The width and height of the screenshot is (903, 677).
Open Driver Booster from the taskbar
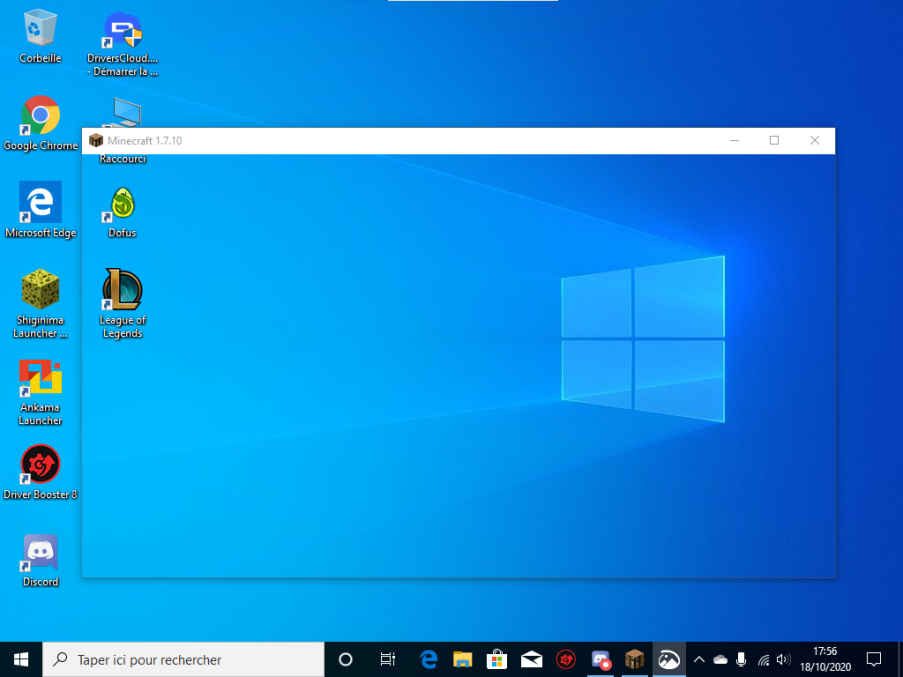[566, 659]
